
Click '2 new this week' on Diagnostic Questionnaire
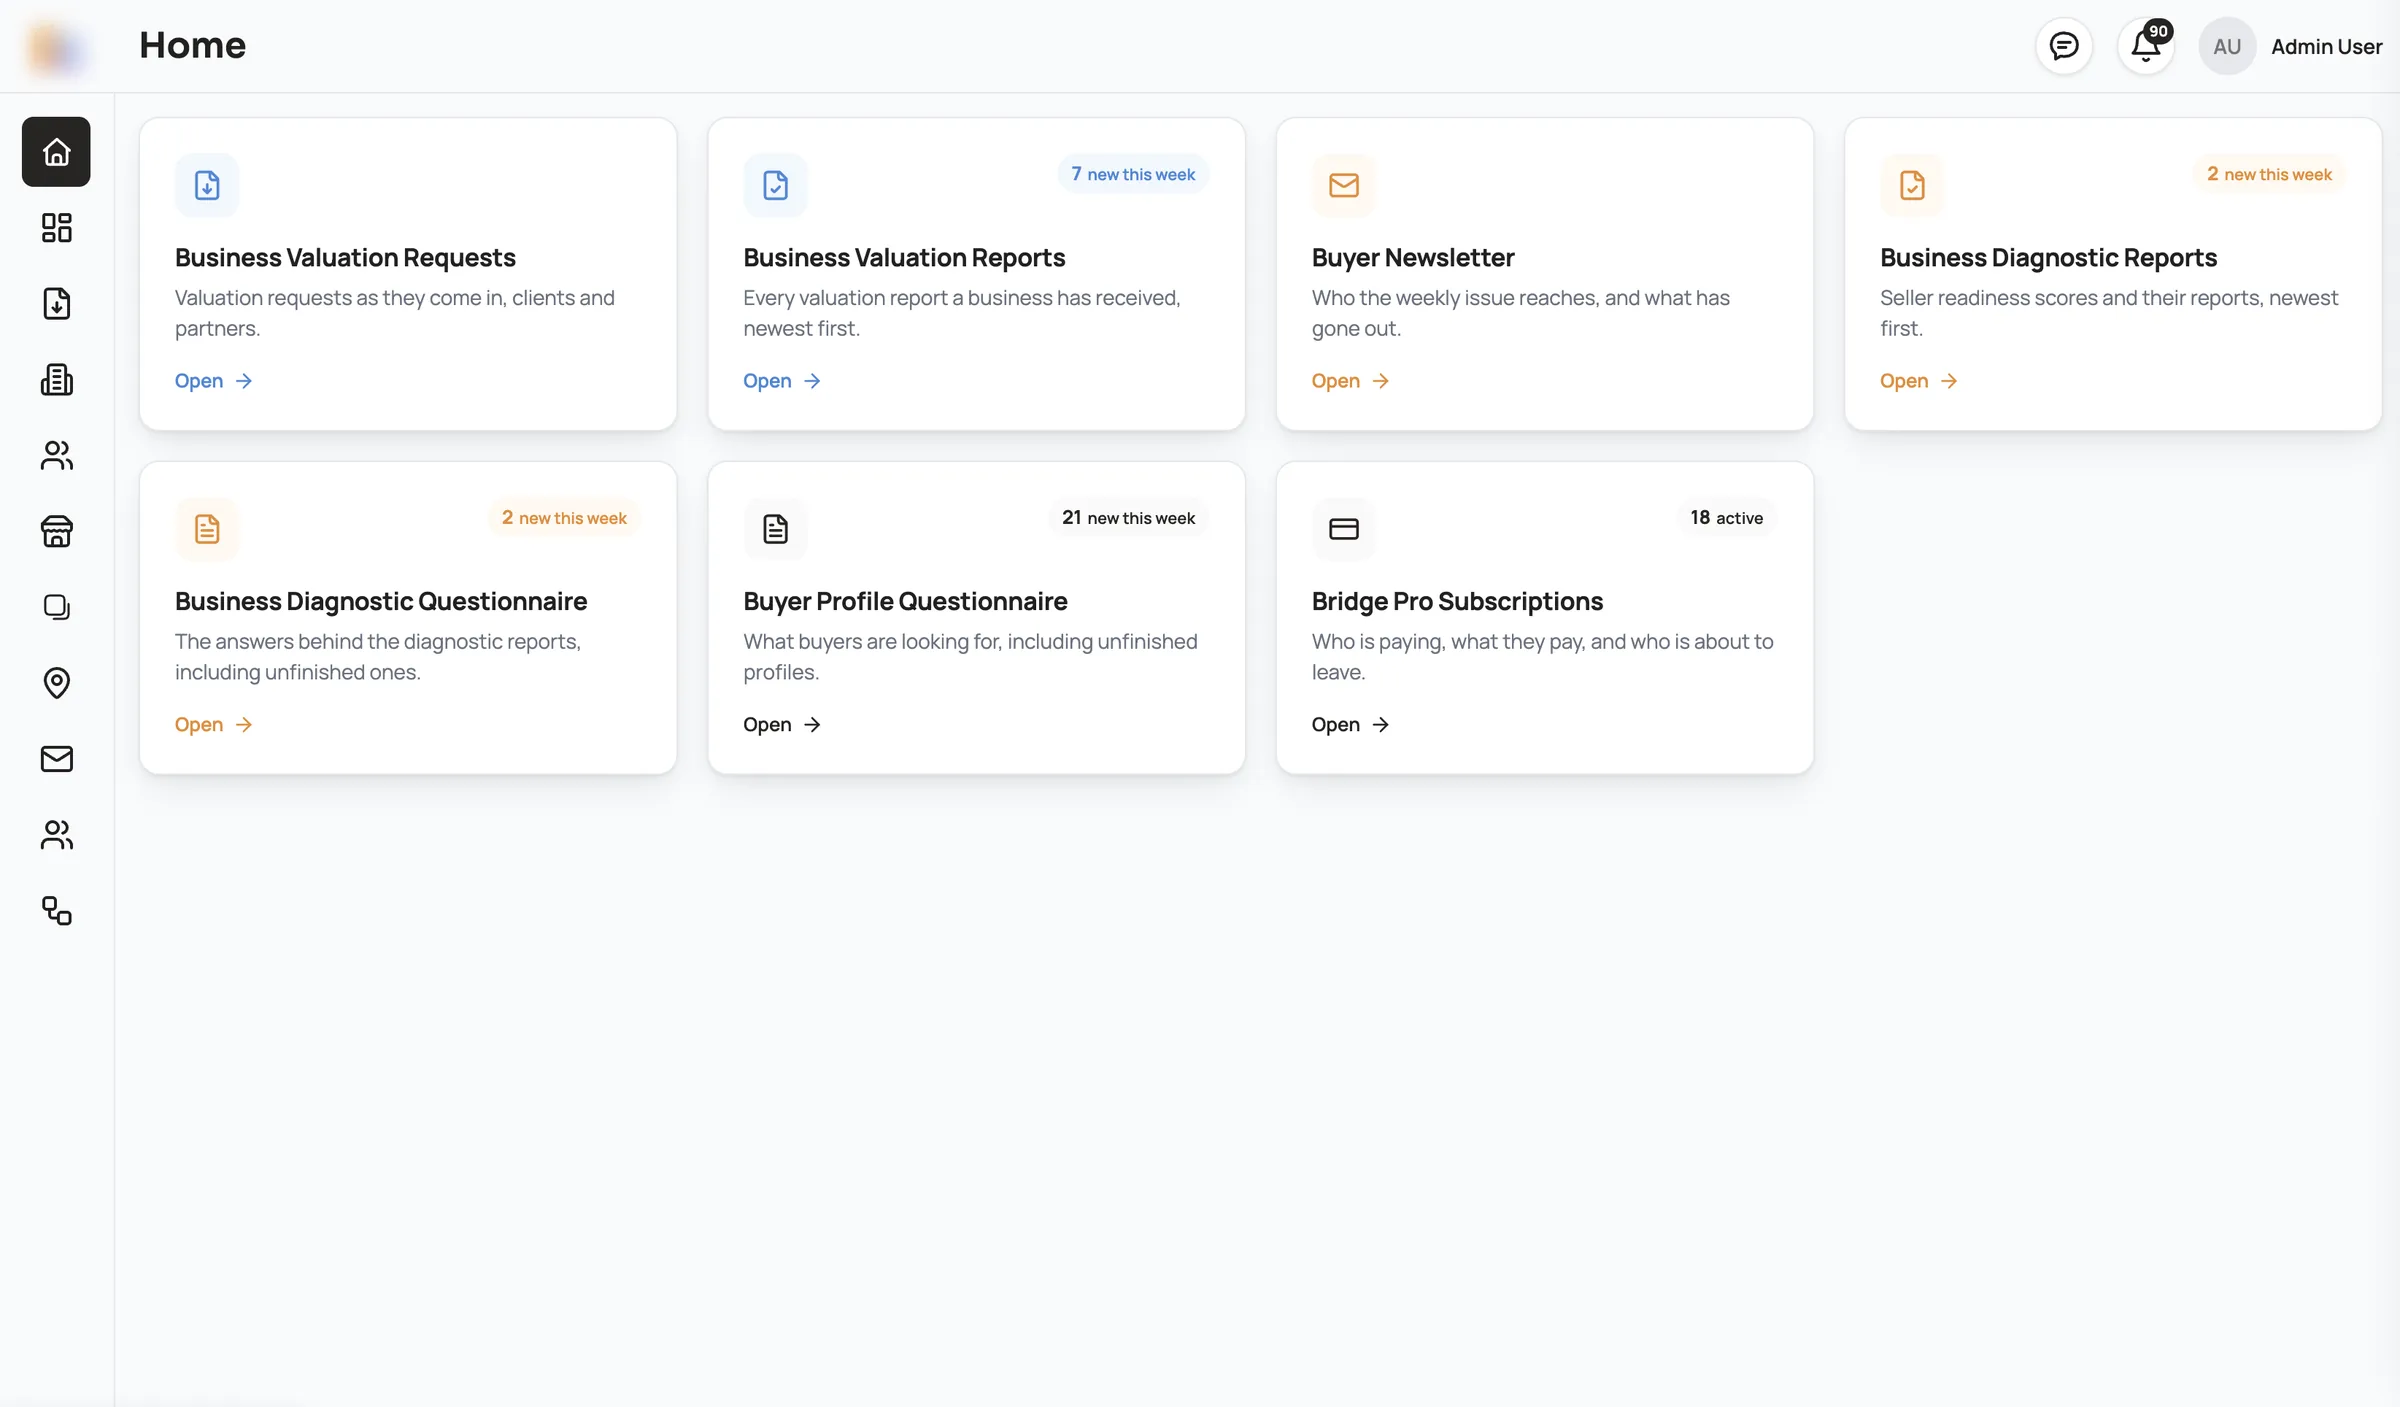click(564, 518)
